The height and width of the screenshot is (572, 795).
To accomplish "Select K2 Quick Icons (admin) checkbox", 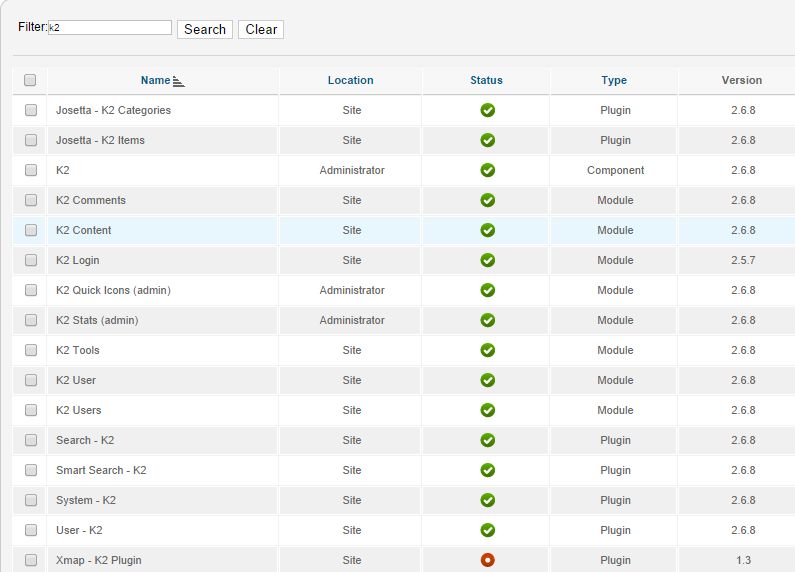I will coord(31,290).
